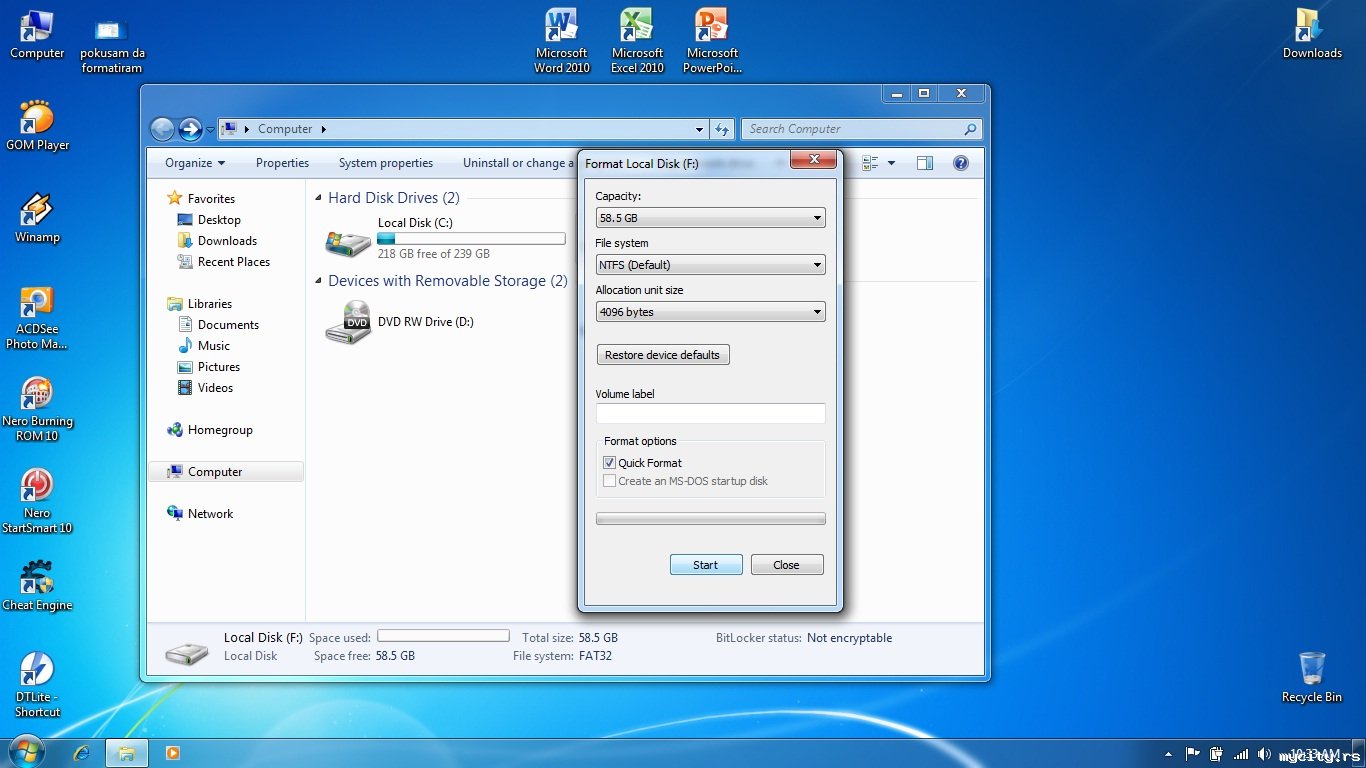Click Restore device defaults button
This screenshot has width=1366, height=768.
662,355
